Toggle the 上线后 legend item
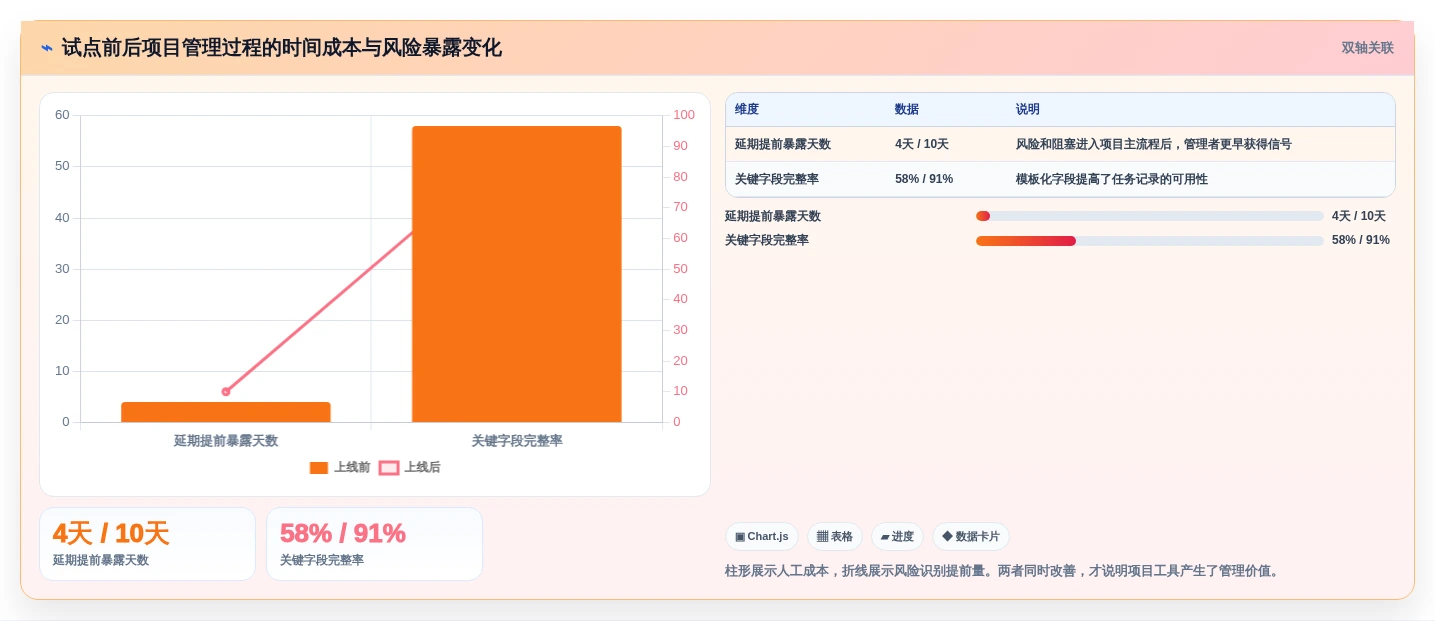The width and height of the screenshot is (1435, 621). click(410, 467)
